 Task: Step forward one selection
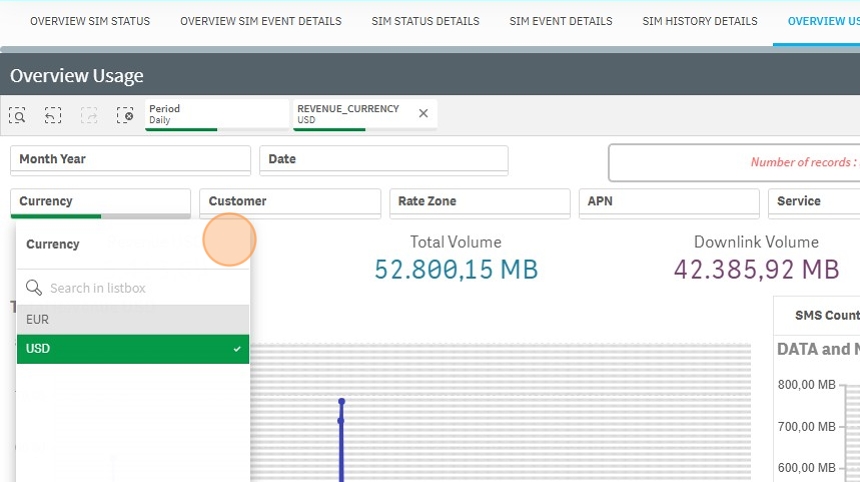click(89, 115)
